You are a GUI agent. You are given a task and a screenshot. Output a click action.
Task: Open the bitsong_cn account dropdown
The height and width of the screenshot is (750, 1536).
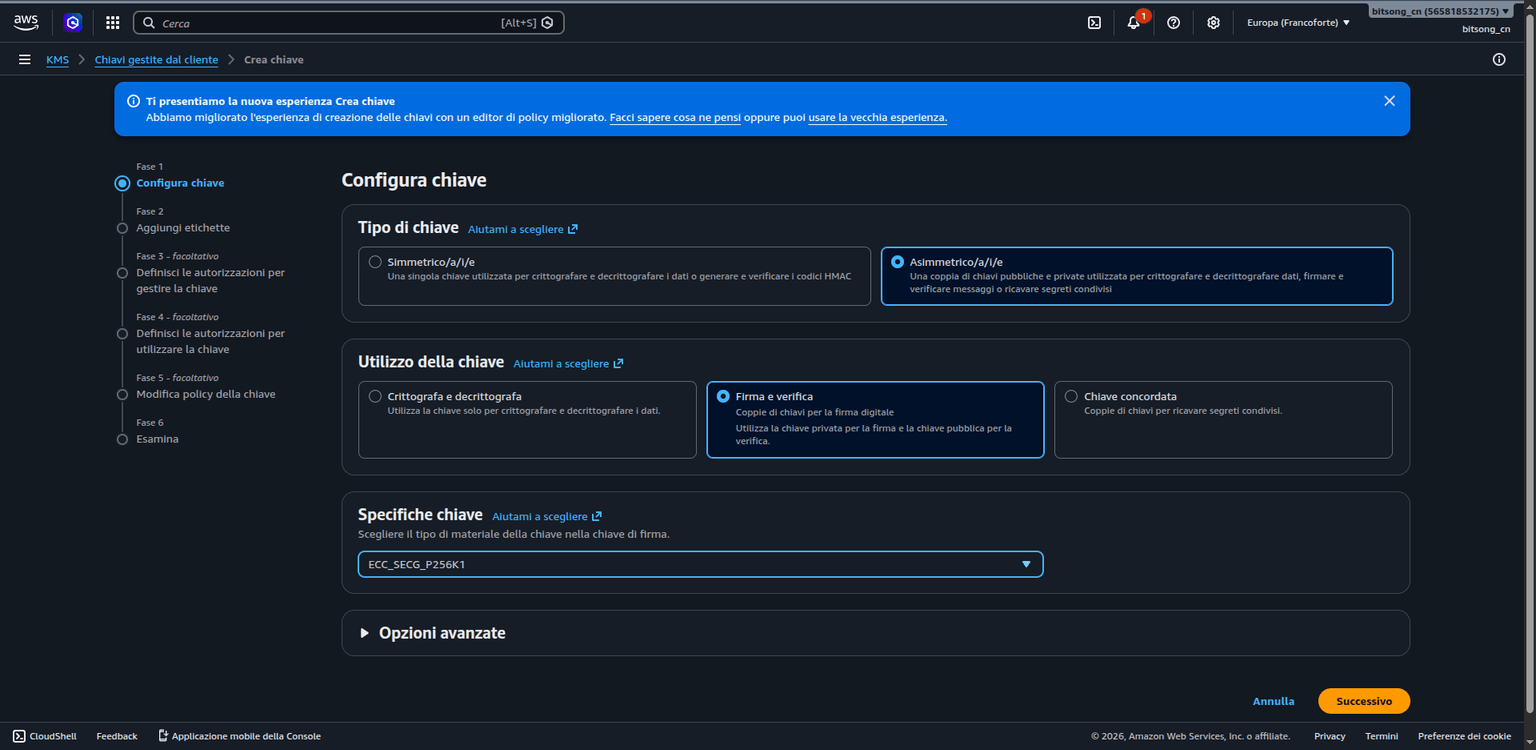click(x=1440, y=11)
